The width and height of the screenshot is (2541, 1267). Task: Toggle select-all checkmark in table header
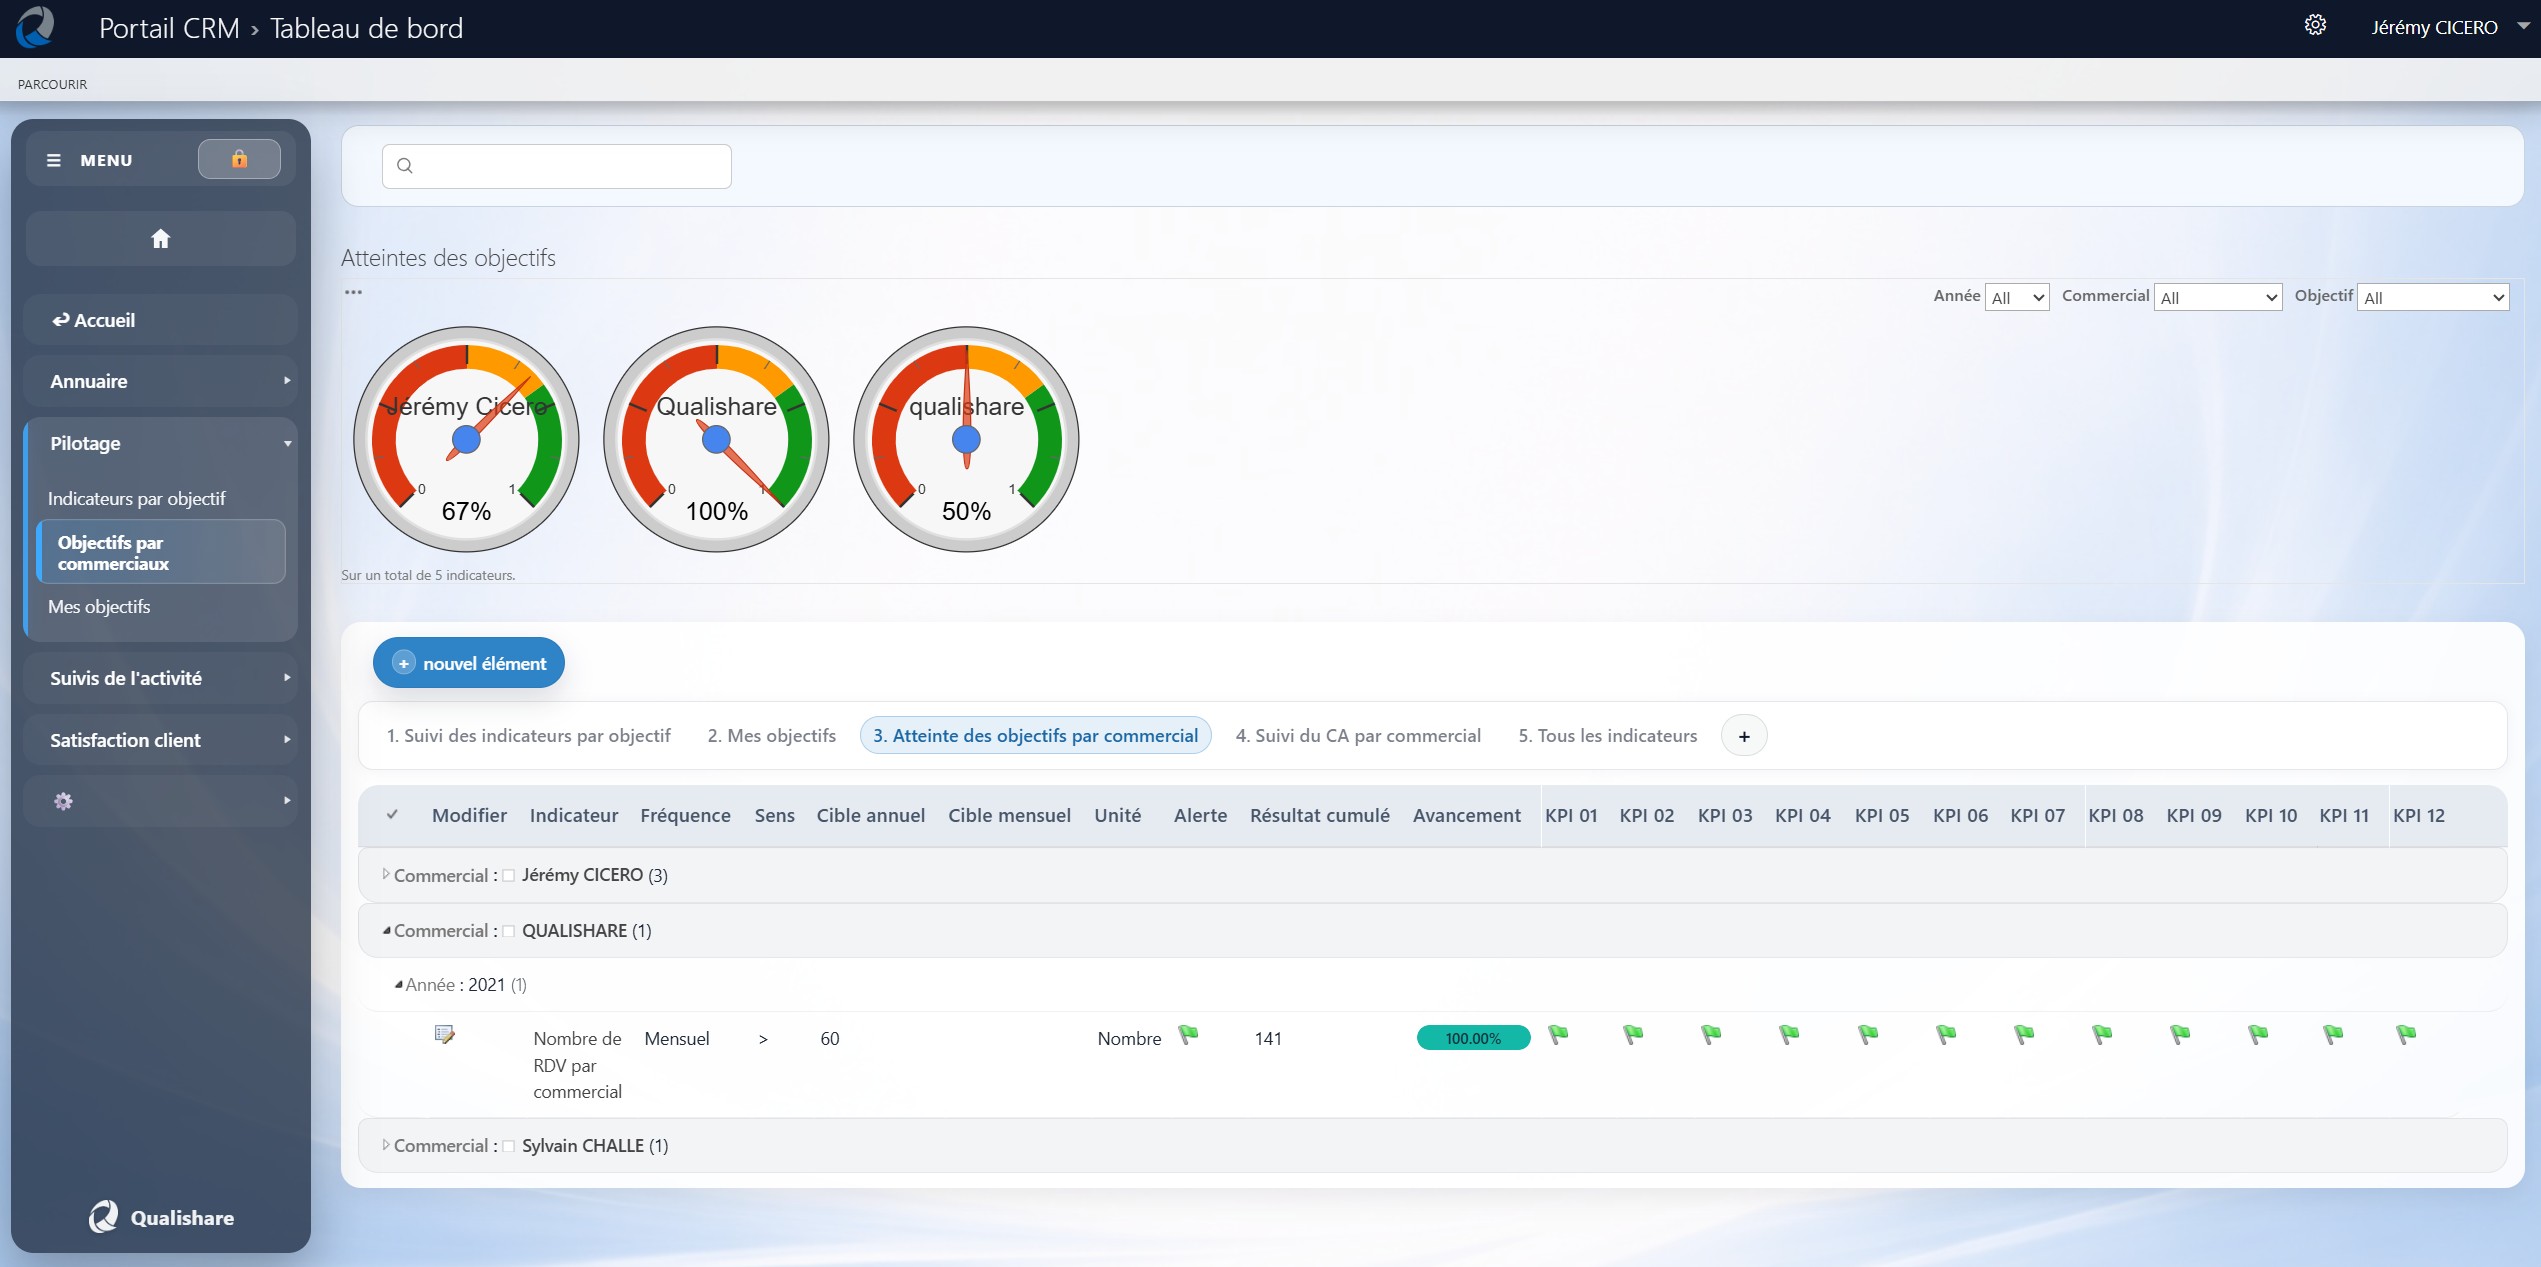click(x=392, y=815)
